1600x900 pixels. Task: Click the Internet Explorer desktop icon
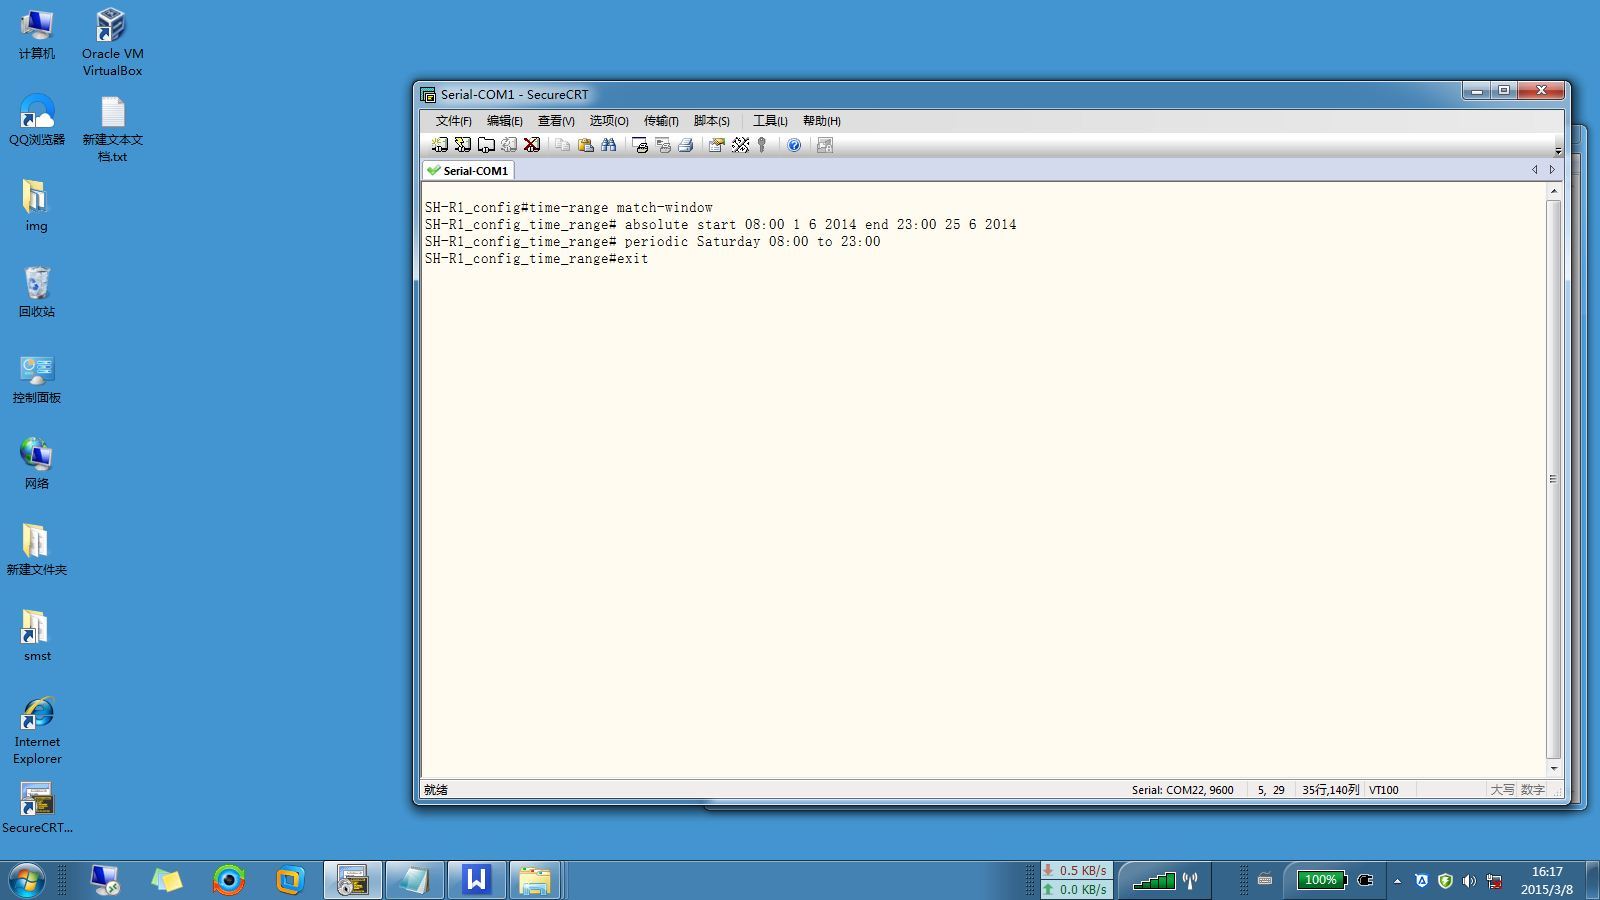37,731
